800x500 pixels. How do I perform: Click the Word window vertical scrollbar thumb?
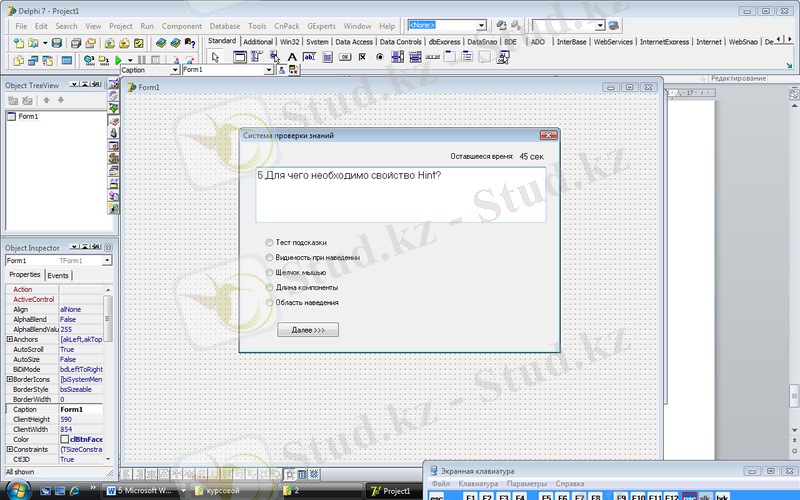(x=794, y=395)
